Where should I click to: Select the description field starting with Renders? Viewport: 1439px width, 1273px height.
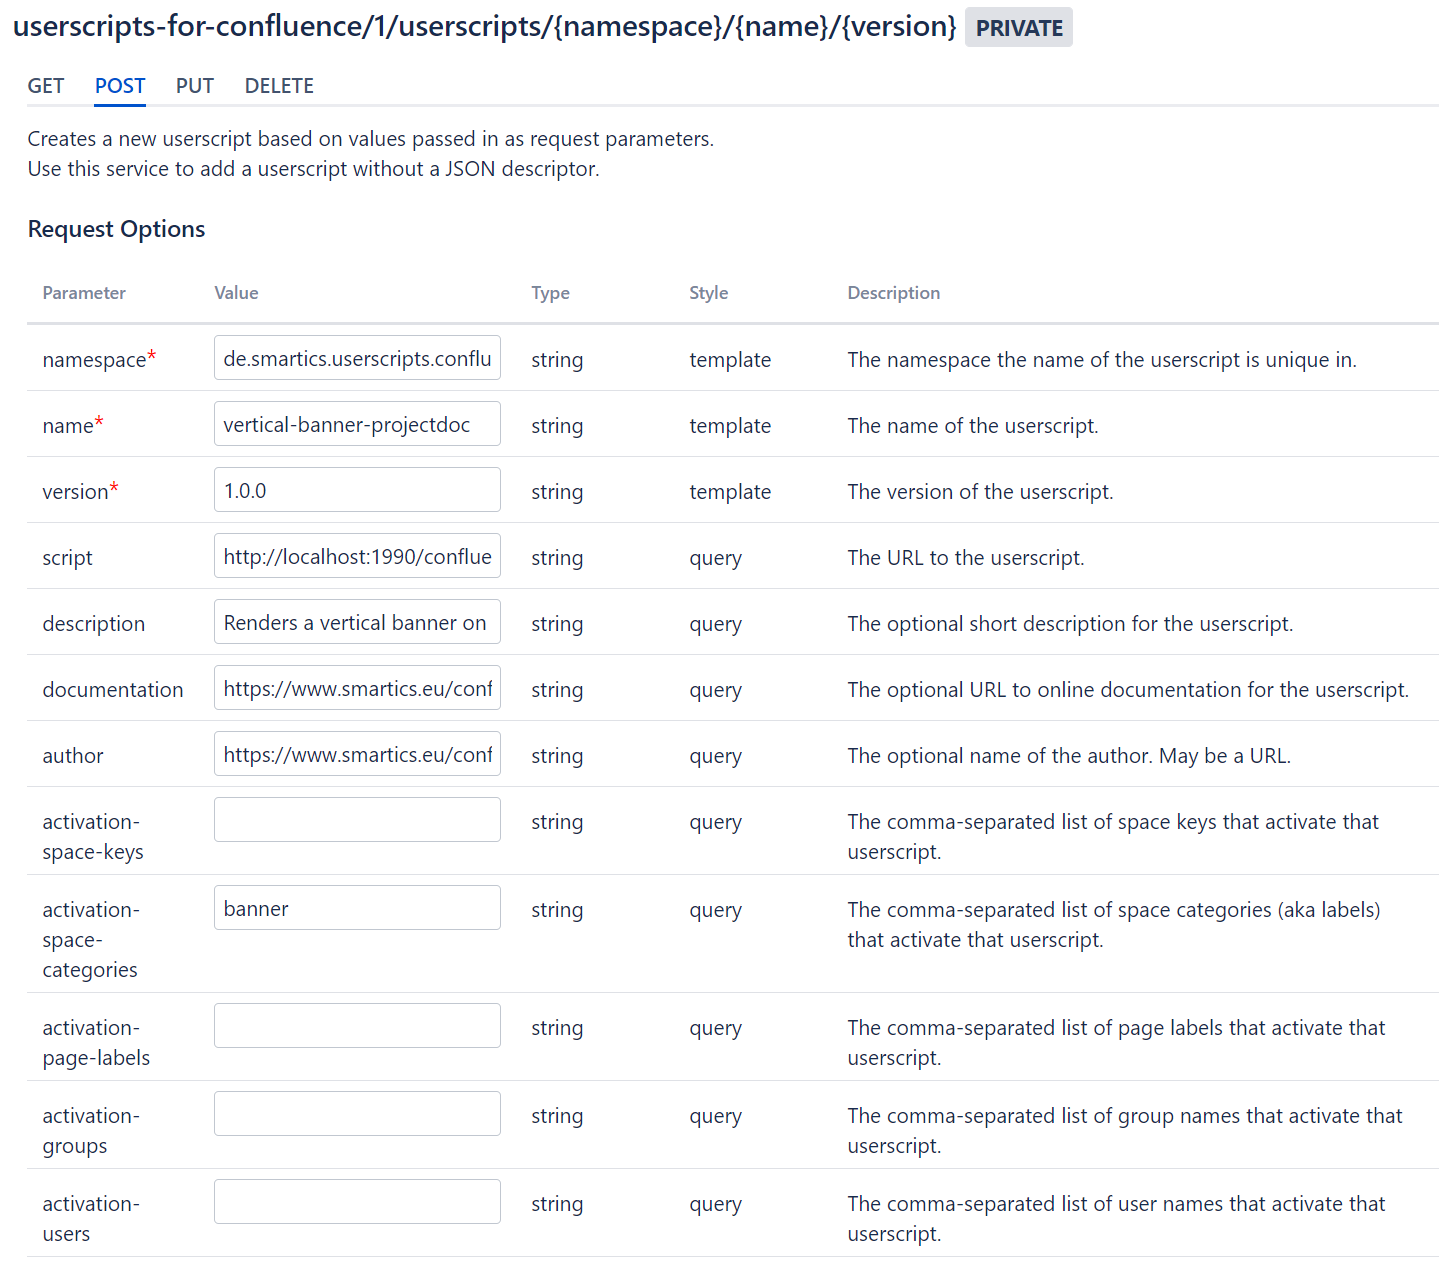point(356,621)
